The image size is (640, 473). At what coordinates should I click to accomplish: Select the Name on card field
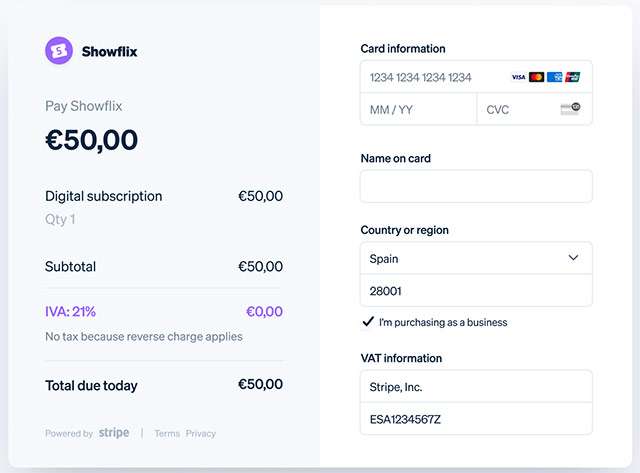point(476,186)
